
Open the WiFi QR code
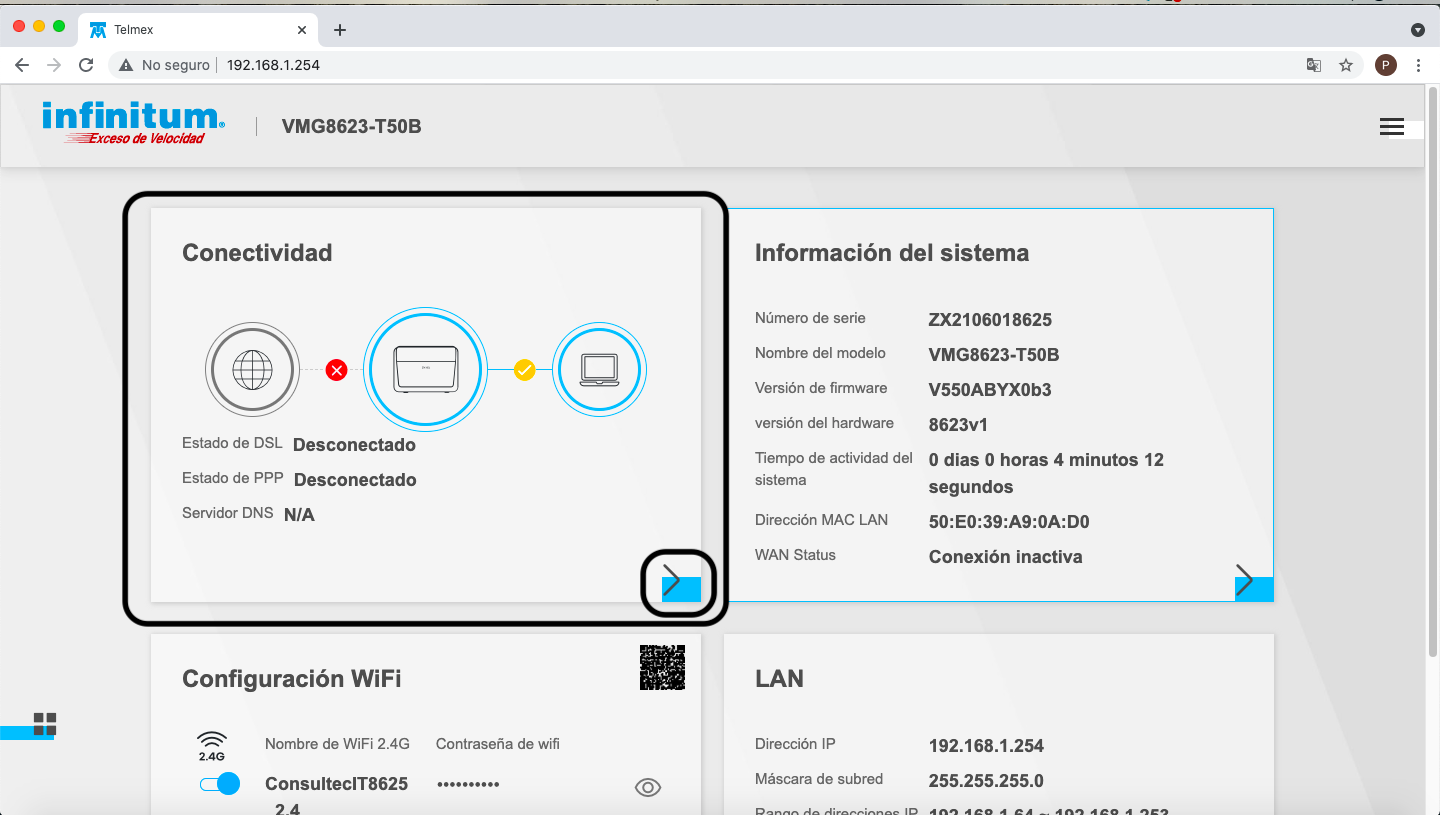[662, 667]
